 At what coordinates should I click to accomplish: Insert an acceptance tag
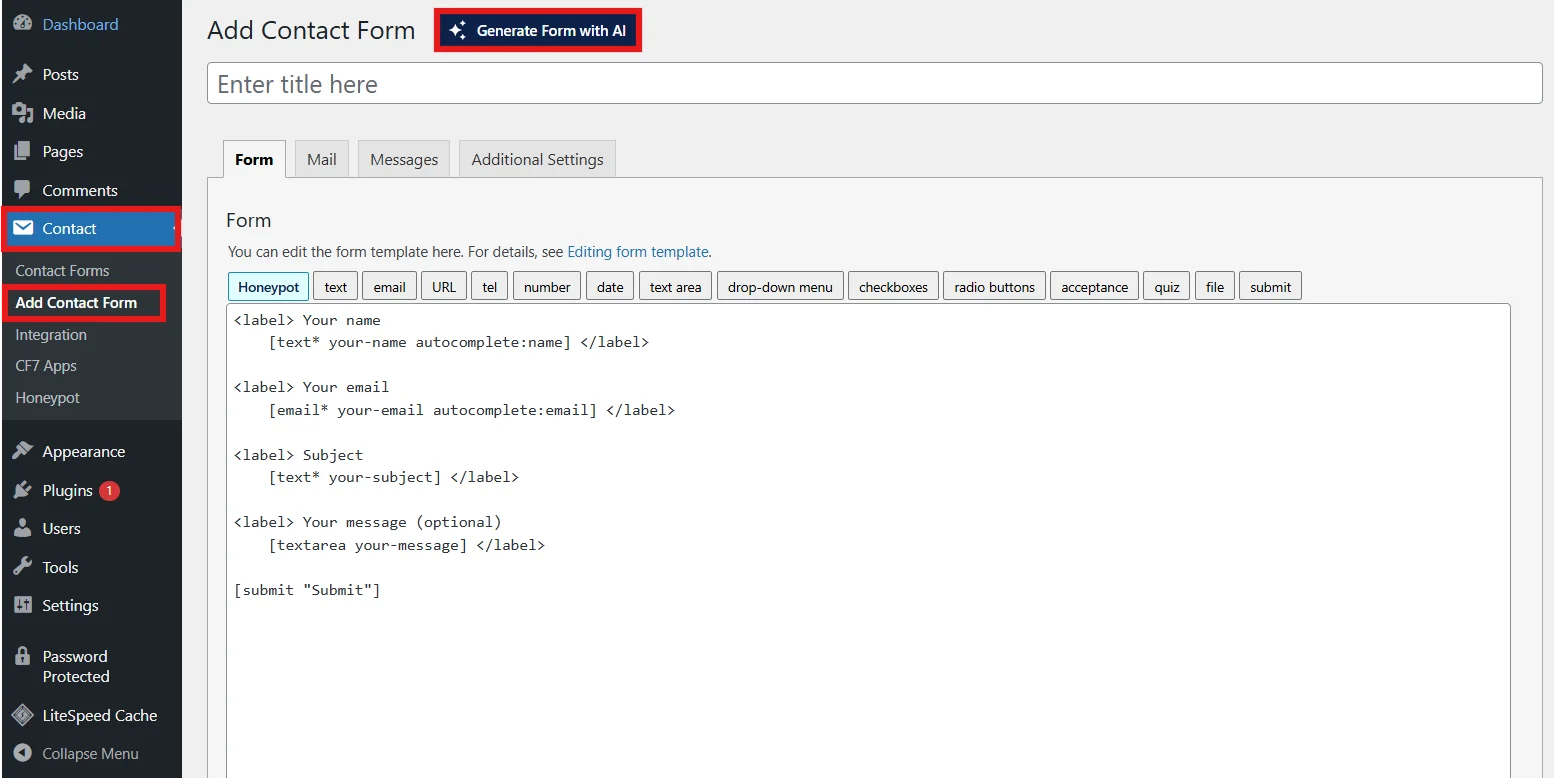[x=1094, y=287]
